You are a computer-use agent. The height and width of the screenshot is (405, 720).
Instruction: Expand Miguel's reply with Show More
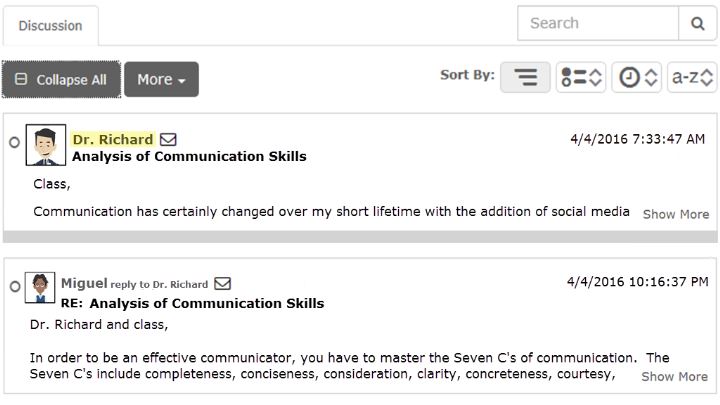(x=675, y=377)
